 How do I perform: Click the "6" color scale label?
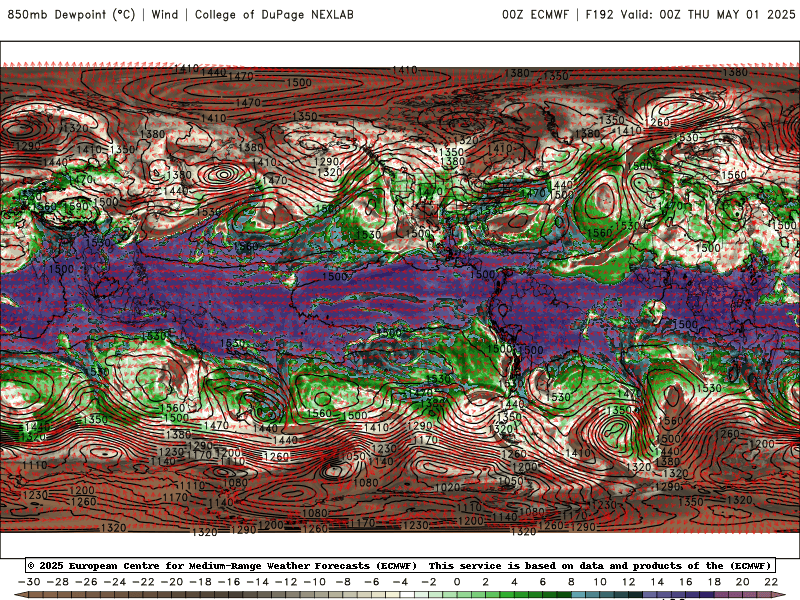[543, 582]
